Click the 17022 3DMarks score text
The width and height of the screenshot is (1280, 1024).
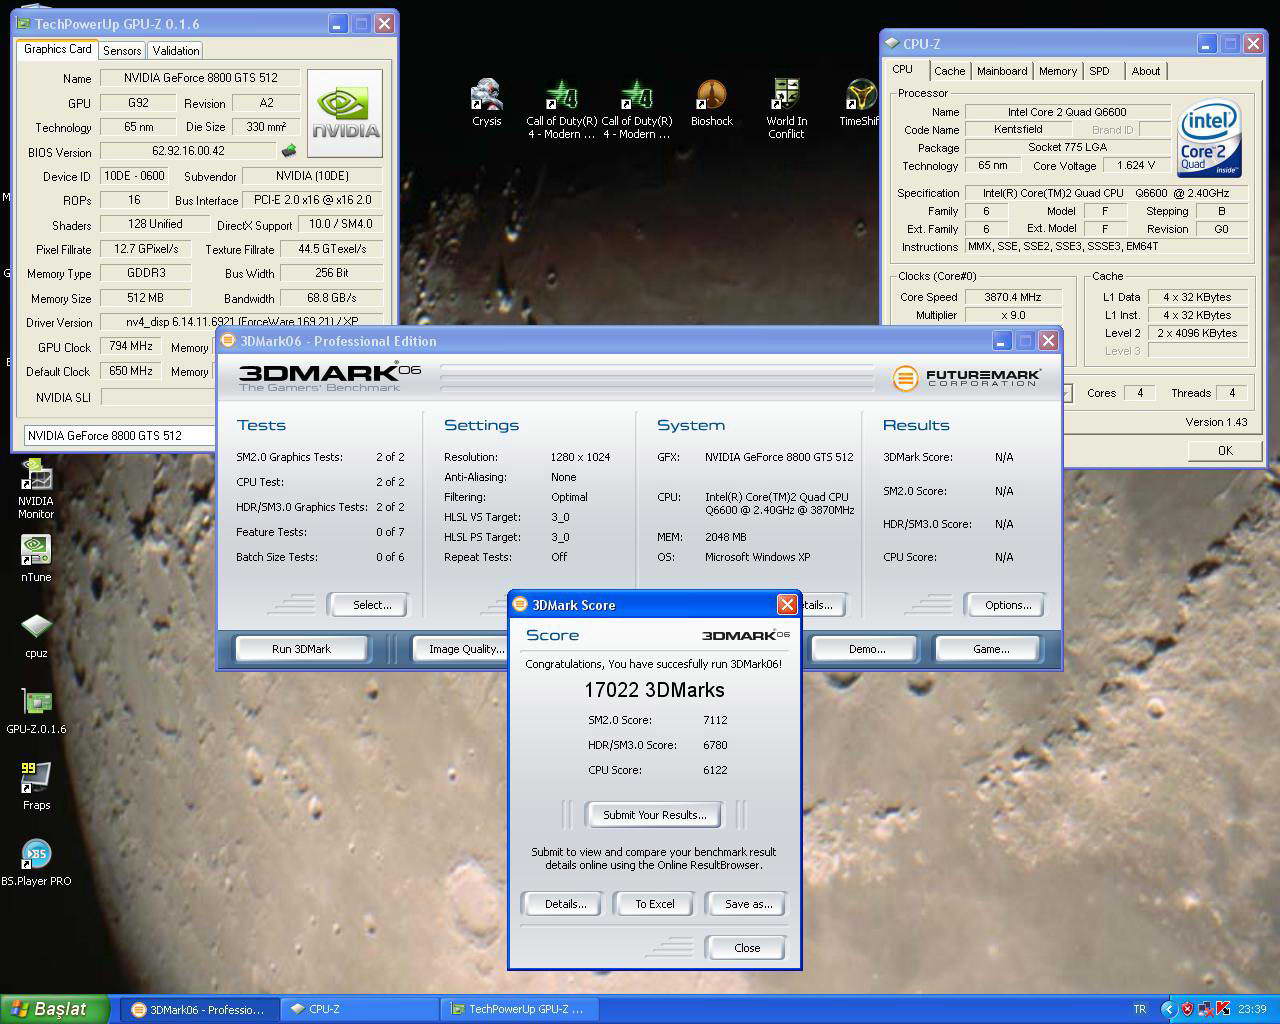(x=654, y=690)
